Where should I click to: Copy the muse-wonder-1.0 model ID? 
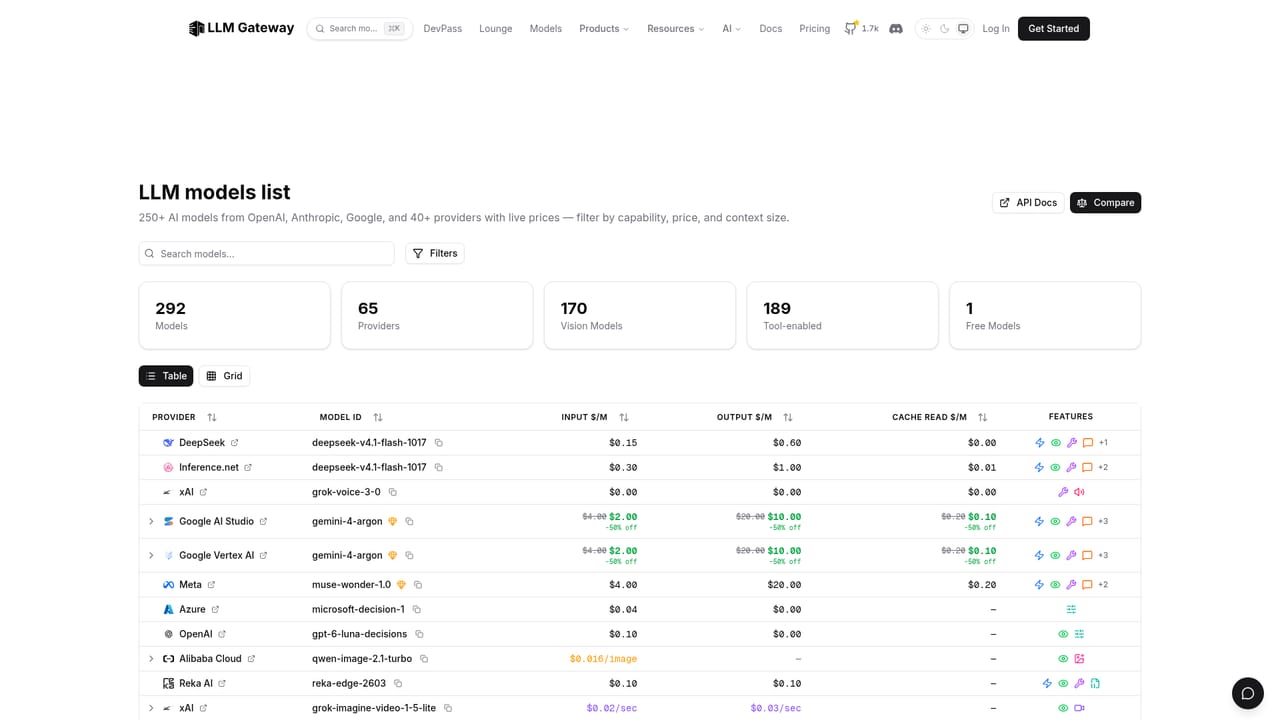tap(418, 585)
